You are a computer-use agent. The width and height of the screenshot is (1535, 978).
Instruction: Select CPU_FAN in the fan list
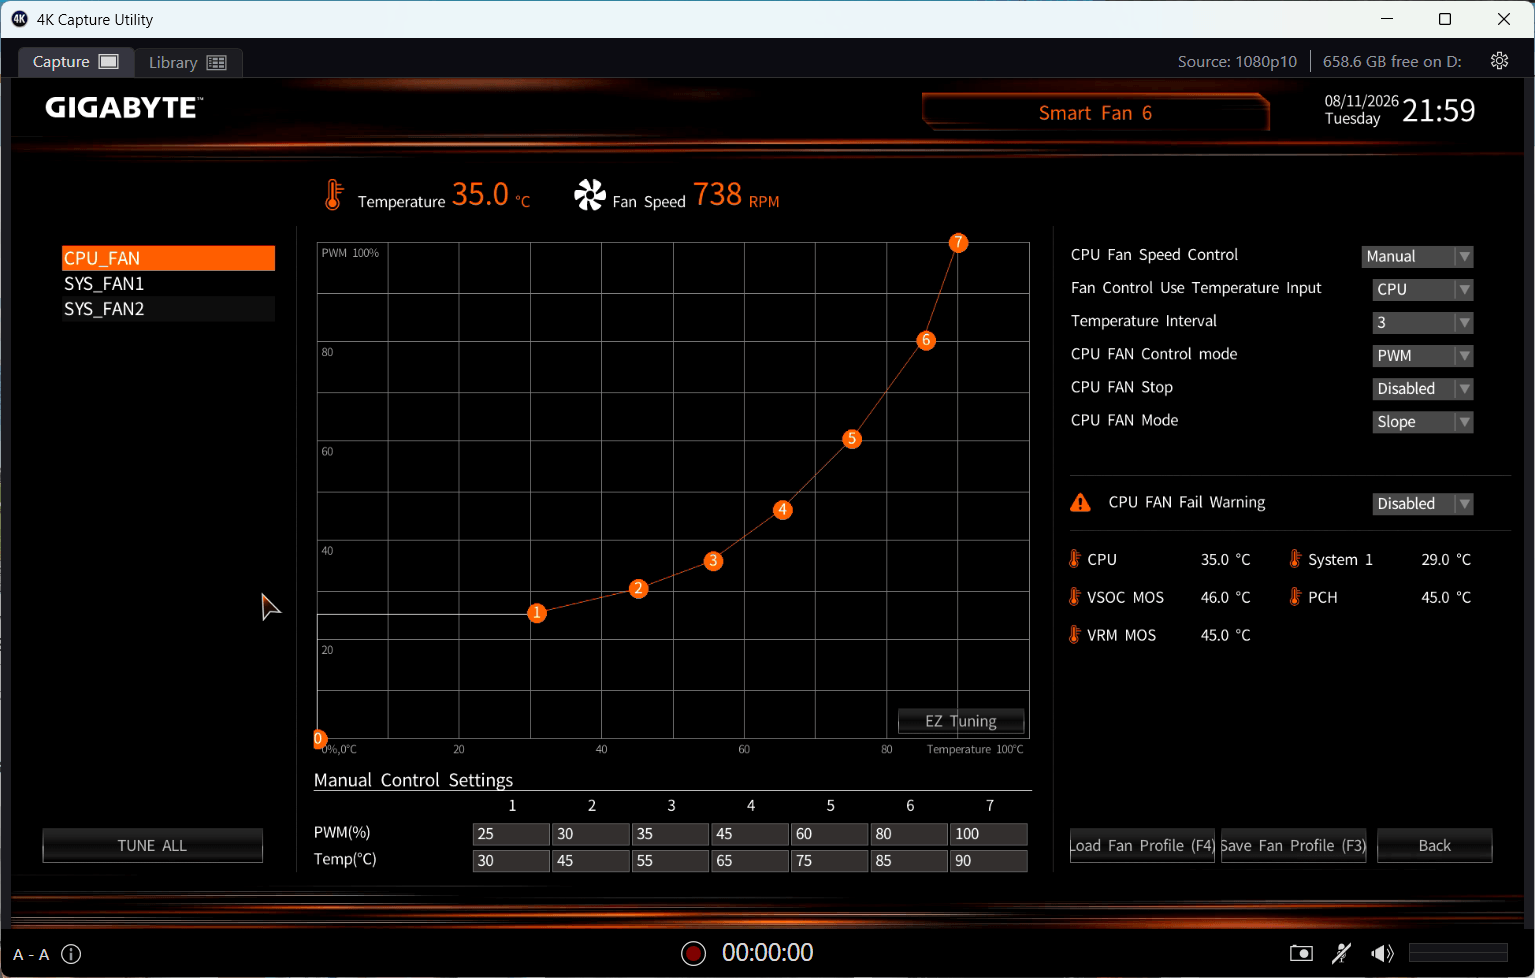coord(168,258)
